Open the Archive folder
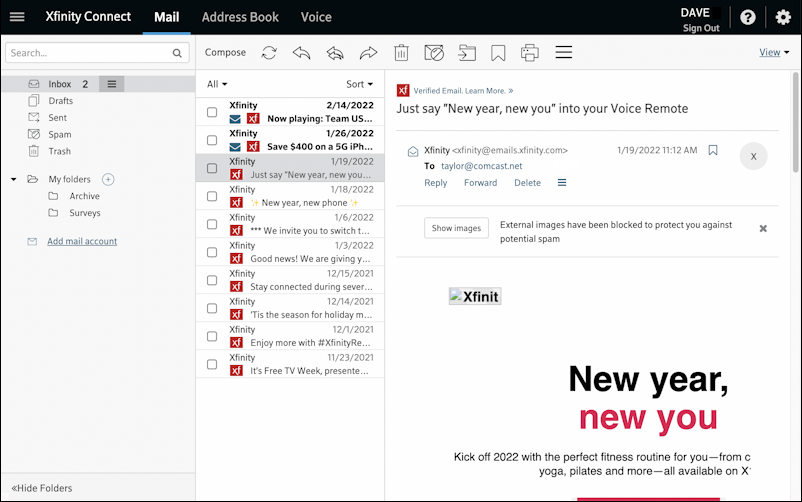The image size is (802, 502). coord(84,196)
